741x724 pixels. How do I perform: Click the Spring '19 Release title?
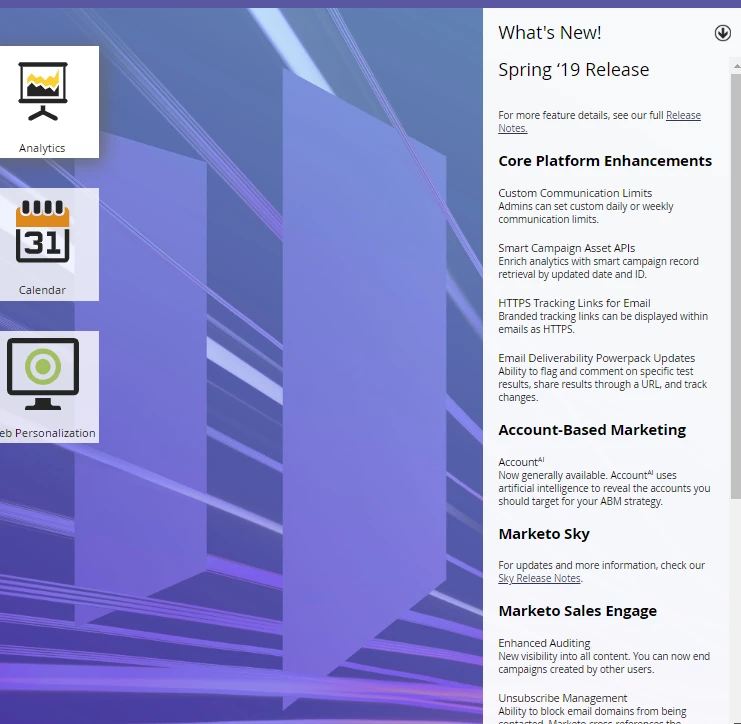coord(574,69)
